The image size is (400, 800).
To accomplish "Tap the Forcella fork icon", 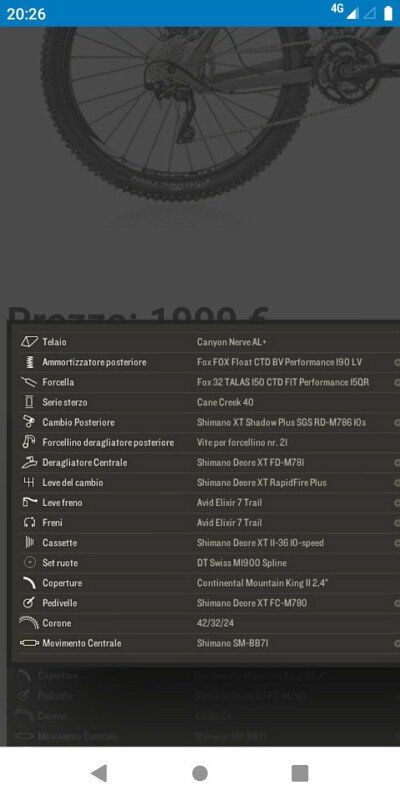I will pyautogui.click(x=29, y=382).
